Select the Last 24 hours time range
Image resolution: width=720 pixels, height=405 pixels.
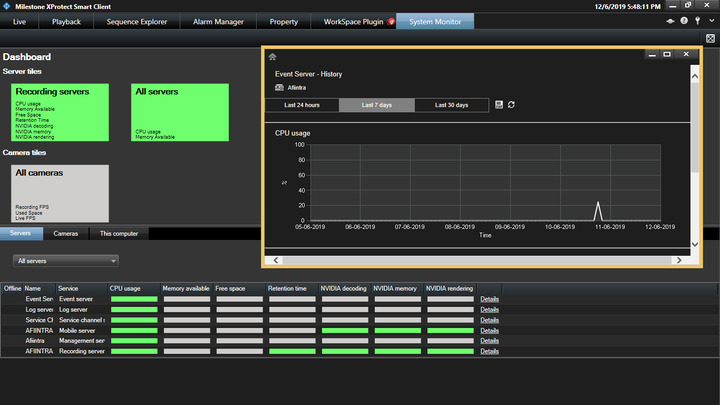pyautogui.click(x=302, y=104)
